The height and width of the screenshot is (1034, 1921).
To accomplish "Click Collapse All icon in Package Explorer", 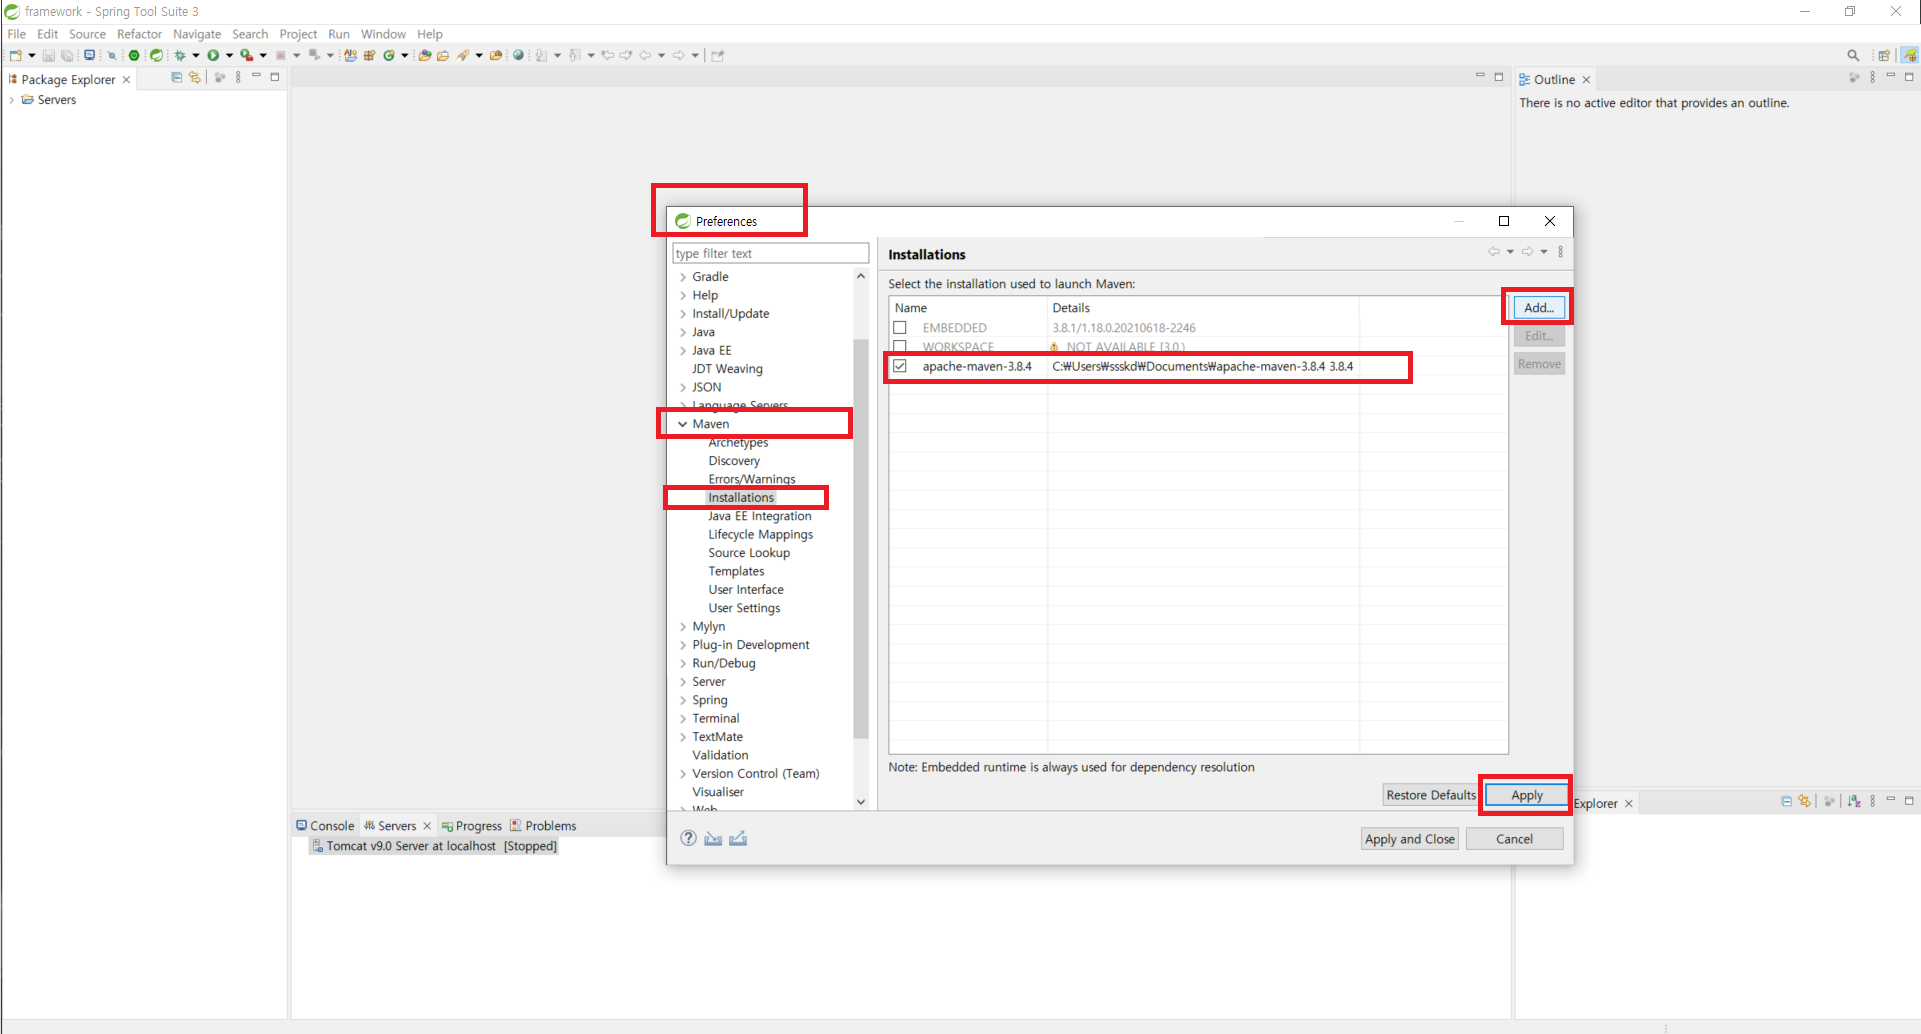I will click(177, 77).
